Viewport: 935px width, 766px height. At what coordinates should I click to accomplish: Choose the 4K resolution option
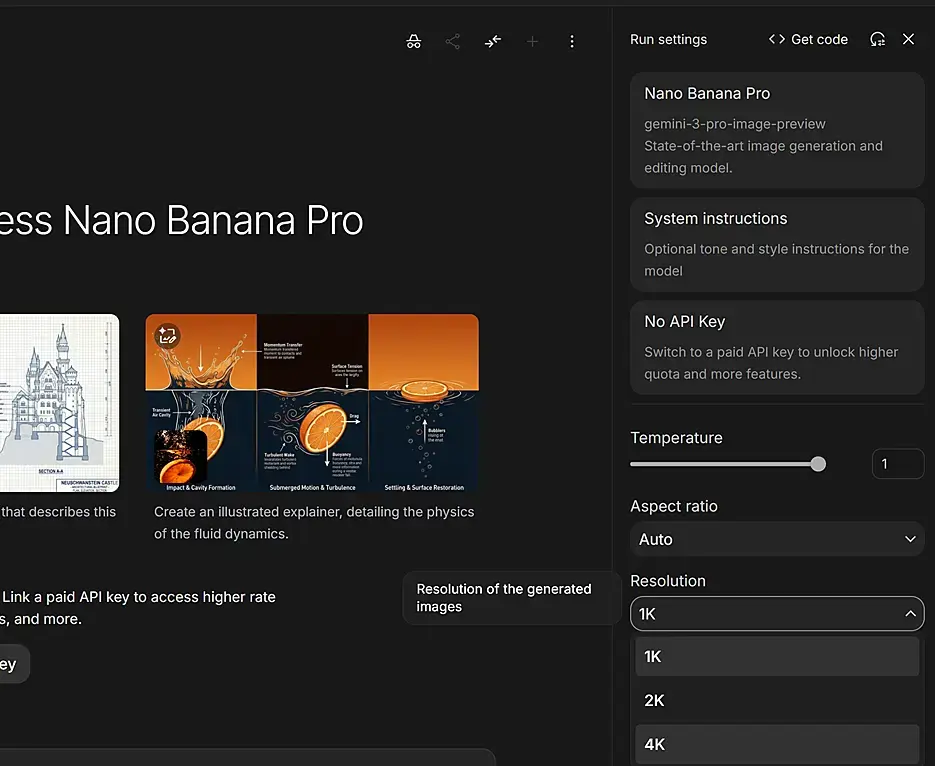(x=777, y=744)
